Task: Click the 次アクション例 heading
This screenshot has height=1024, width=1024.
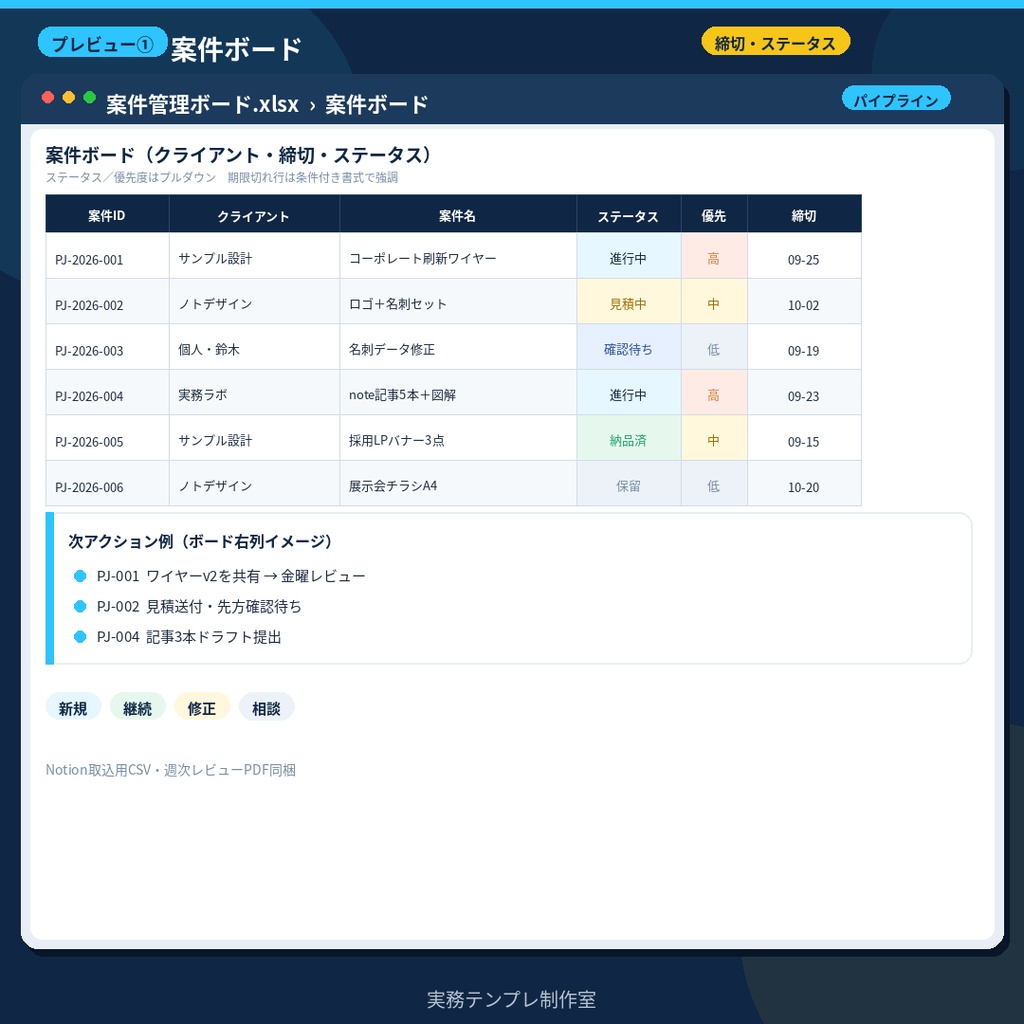Action: pyautogui.click(x=200, y=541)
